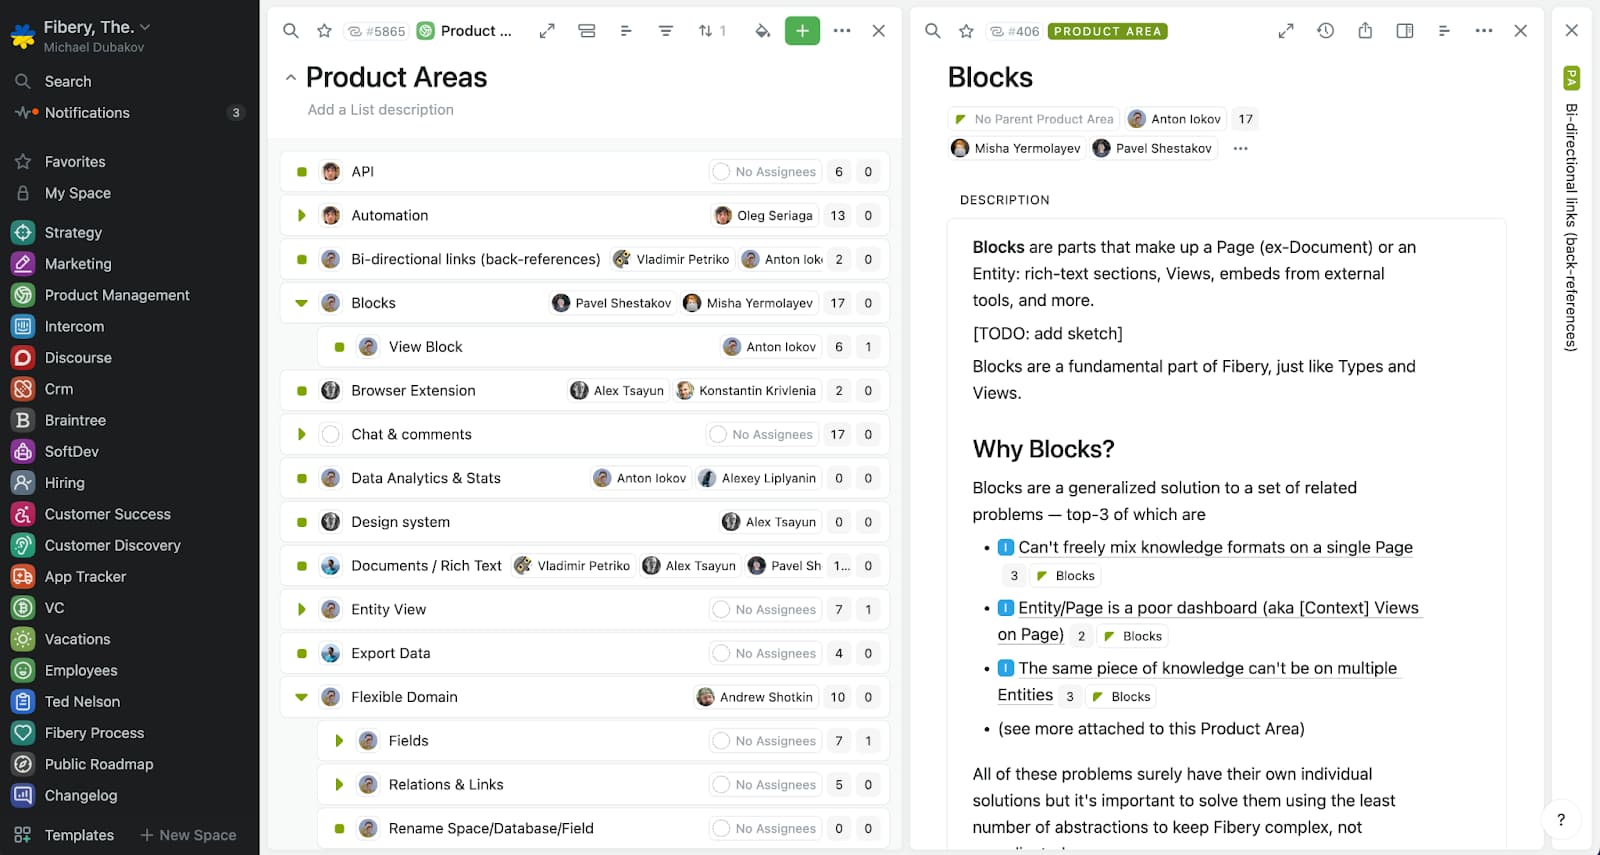Image resolution: width=1600 pixels, height=855 pixels.
Task: Expand Product Areas panel to full screen
Action: [547, 31]
